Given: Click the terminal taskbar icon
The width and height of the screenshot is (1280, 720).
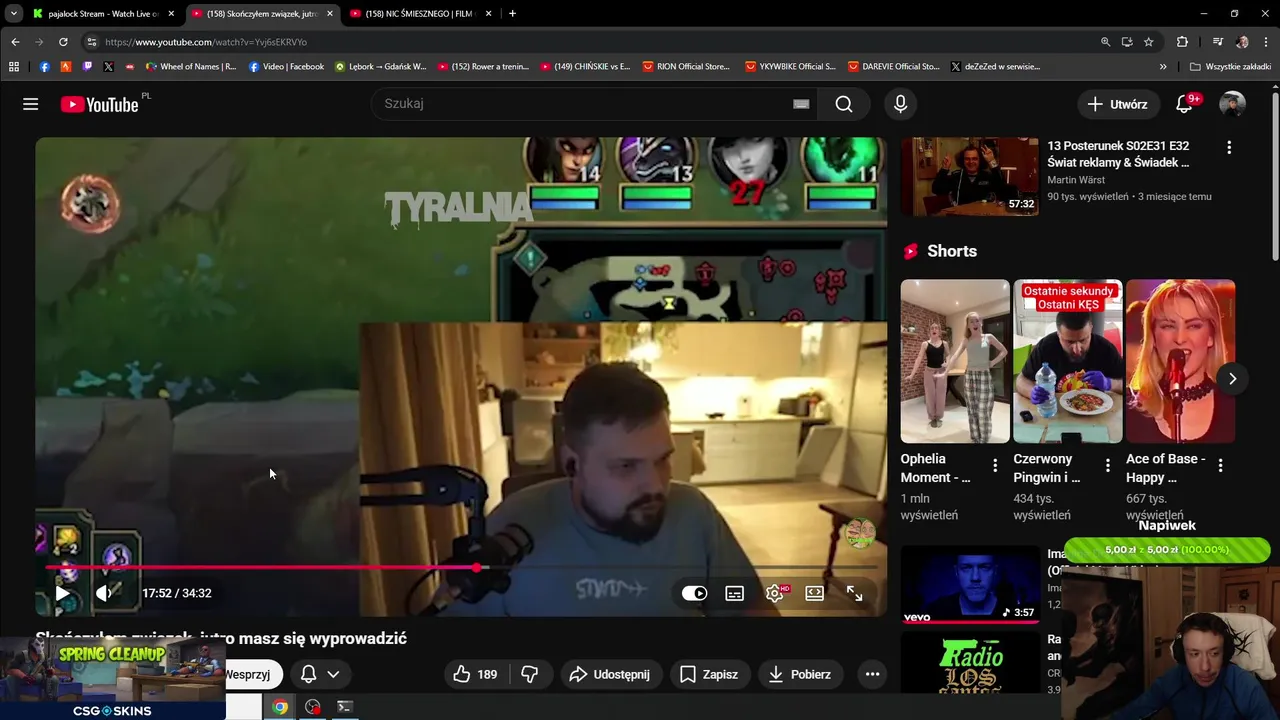Looking at the screenshot, I should point(344,707).
